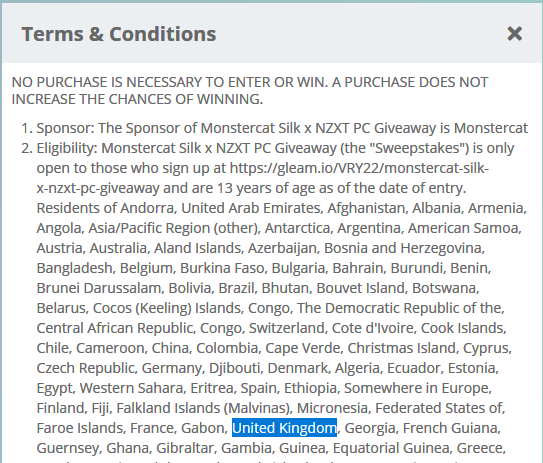Click Equatorial Guinea in the list
The height and width of the screenshot is (463, 543).
391,448
